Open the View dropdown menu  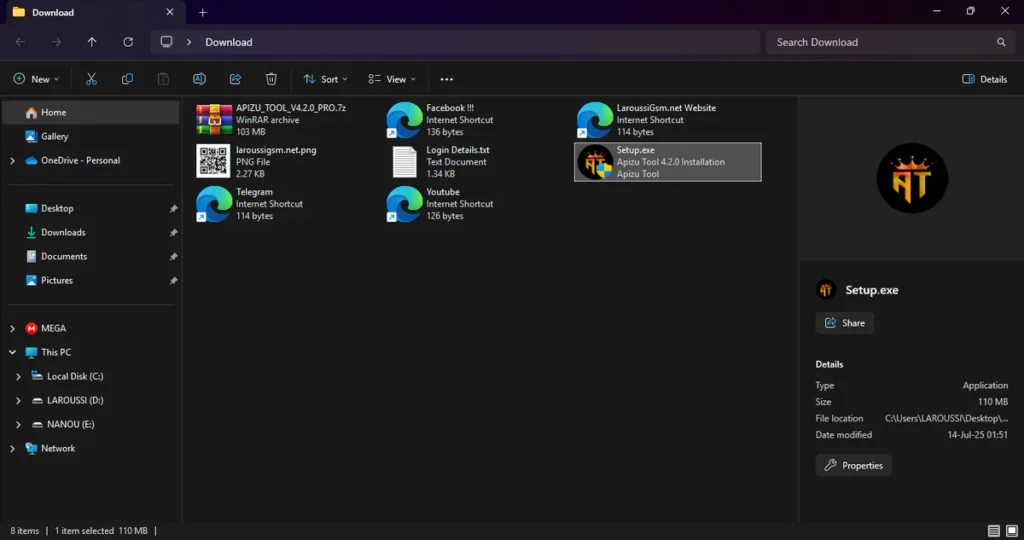click(392, 79)
